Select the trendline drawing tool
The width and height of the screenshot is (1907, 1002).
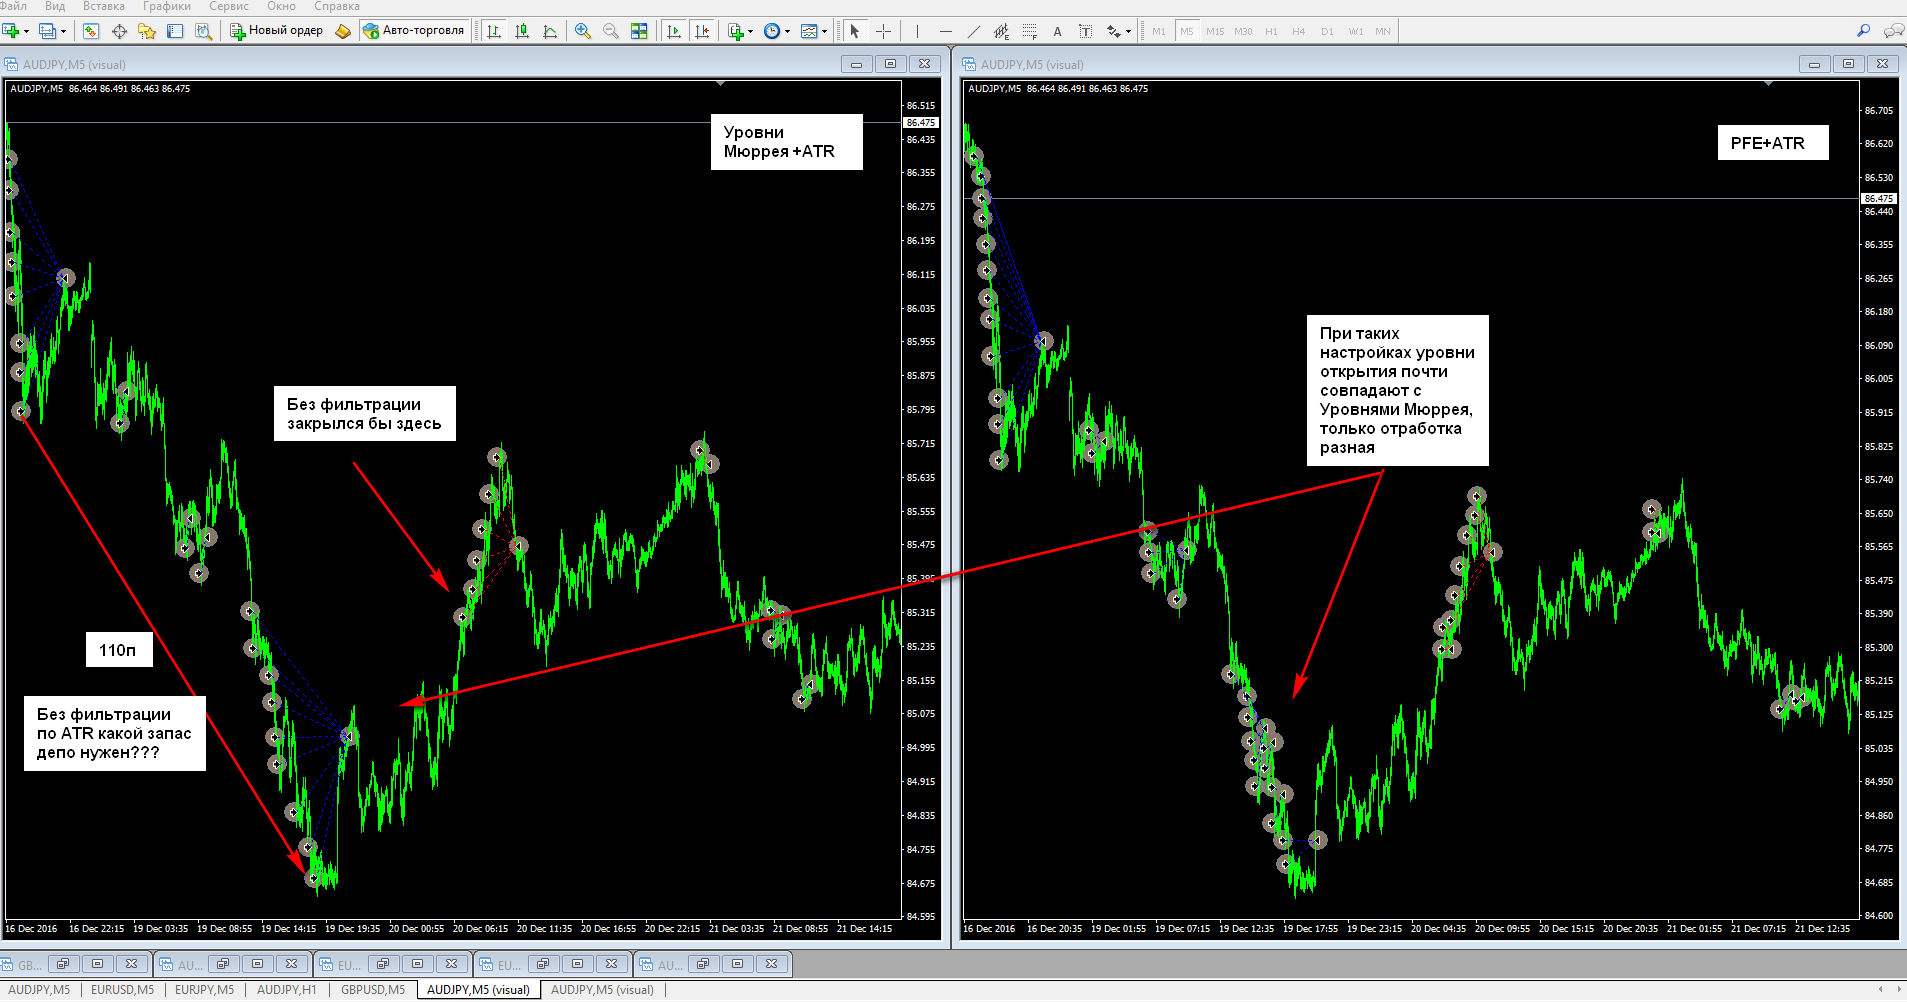click(973, 31)
